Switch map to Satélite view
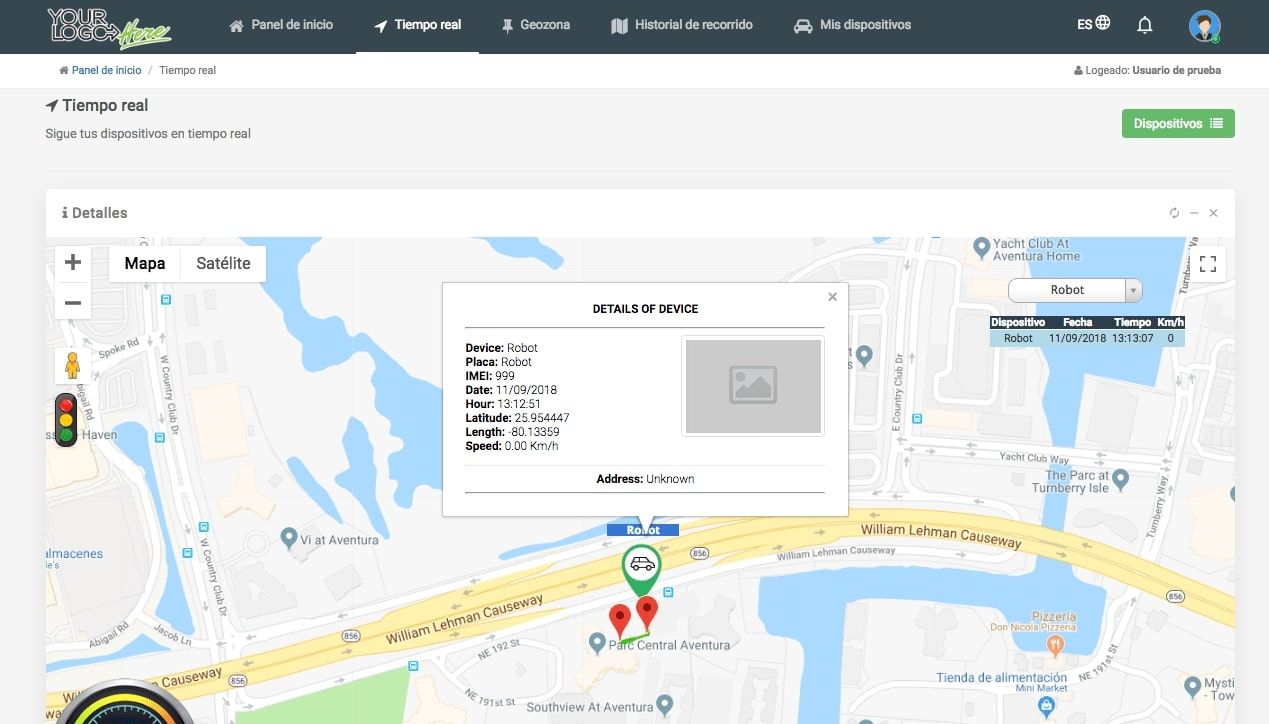Screen dimensions: 1269x724 tap(223, 264)
